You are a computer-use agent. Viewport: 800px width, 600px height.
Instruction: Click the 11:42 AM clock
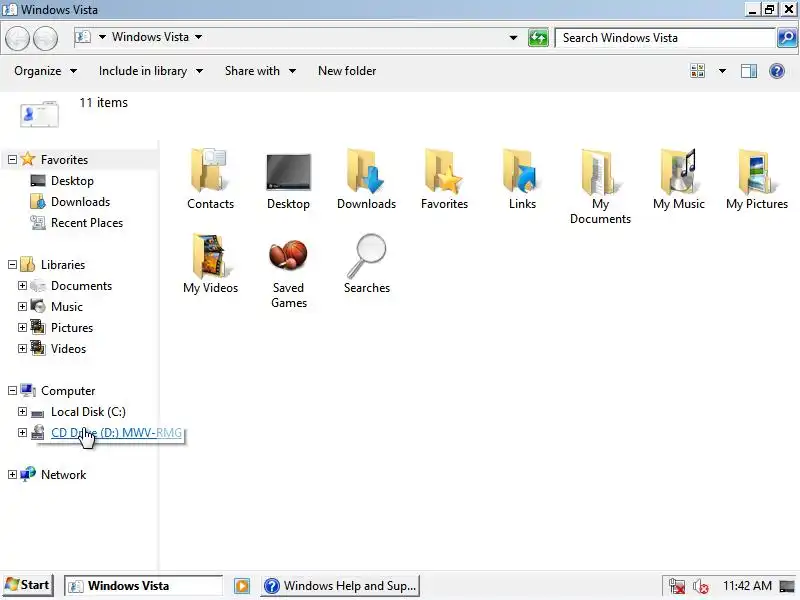coord(747,586)
